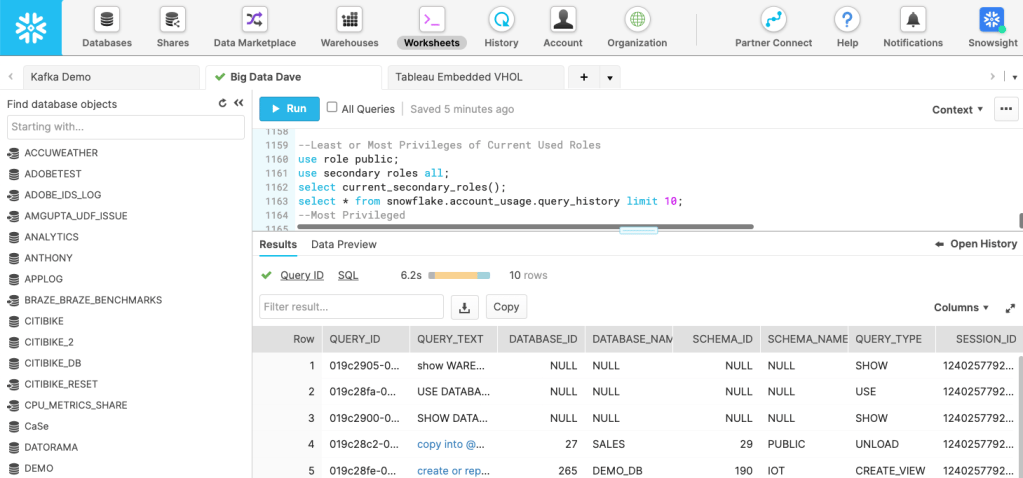Focus the 'Starting with...' search field
Image resolution: width=1023 pixels, height=478 pixels.
[126, 127]
